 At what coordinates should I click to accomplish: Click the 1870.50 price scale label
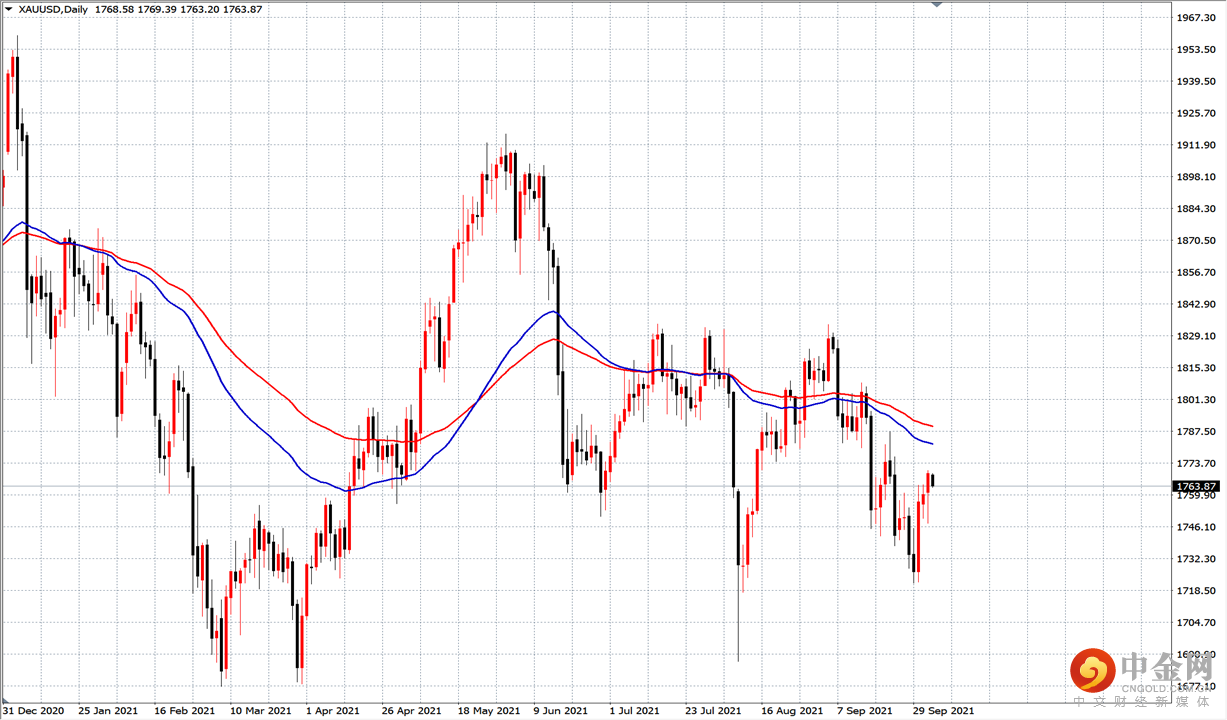(1196, 241)
